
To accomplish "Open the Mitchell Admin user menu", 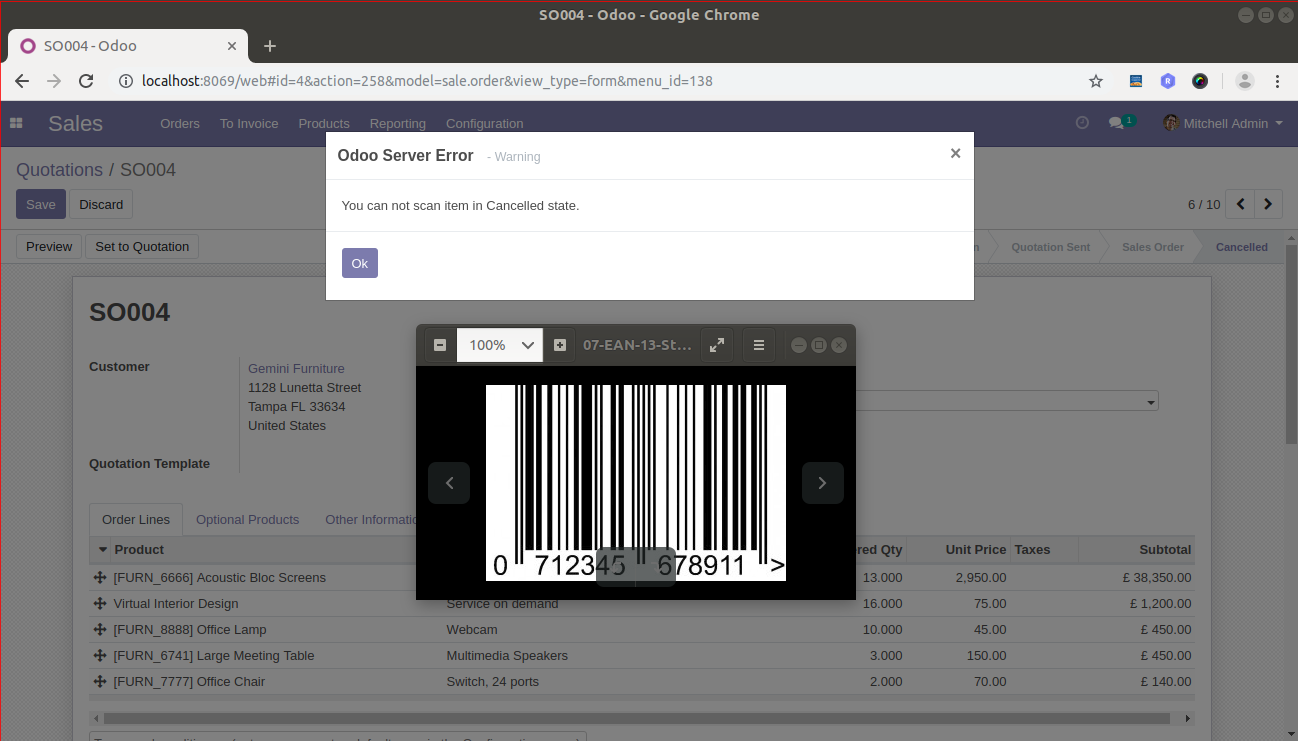I will pyautogui.click(x=1222, y=123).
